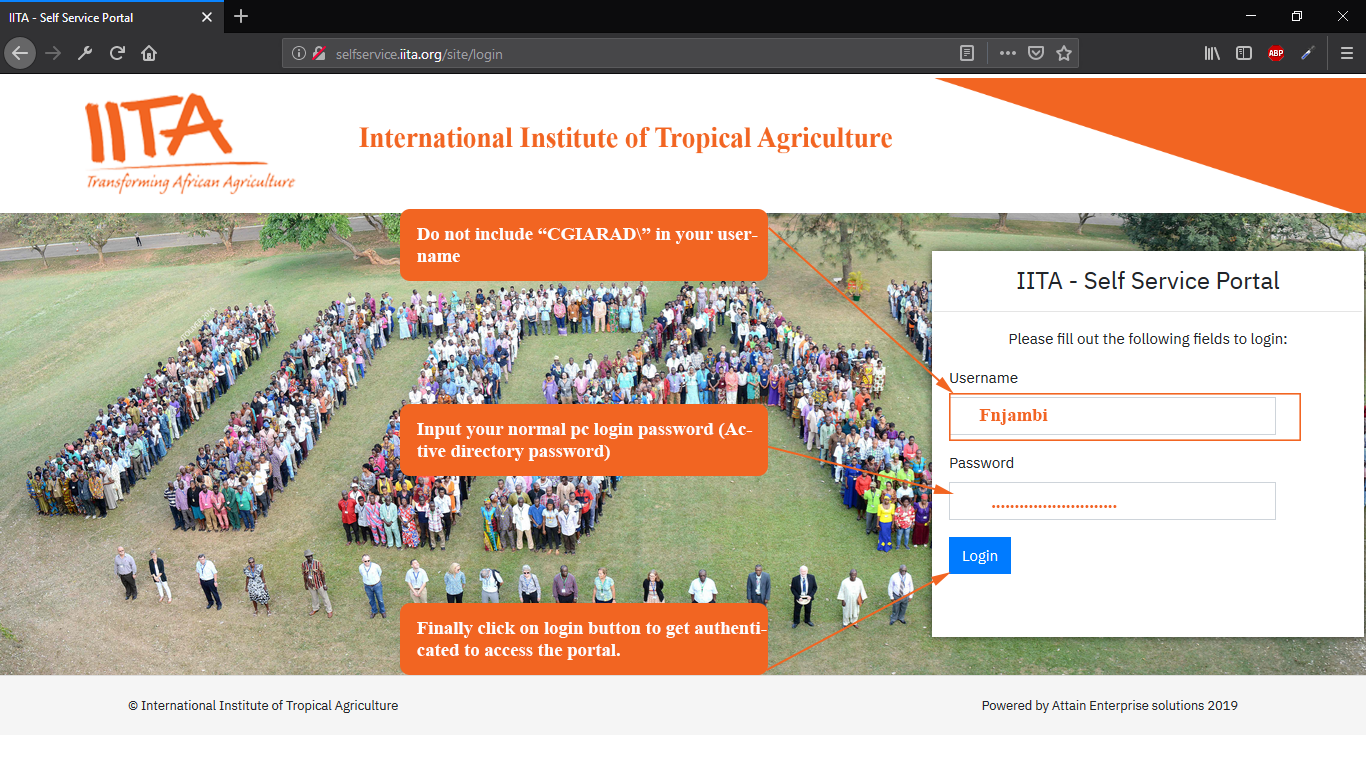
Task: Restore down the browser window
Action: tap(1297, 16)
